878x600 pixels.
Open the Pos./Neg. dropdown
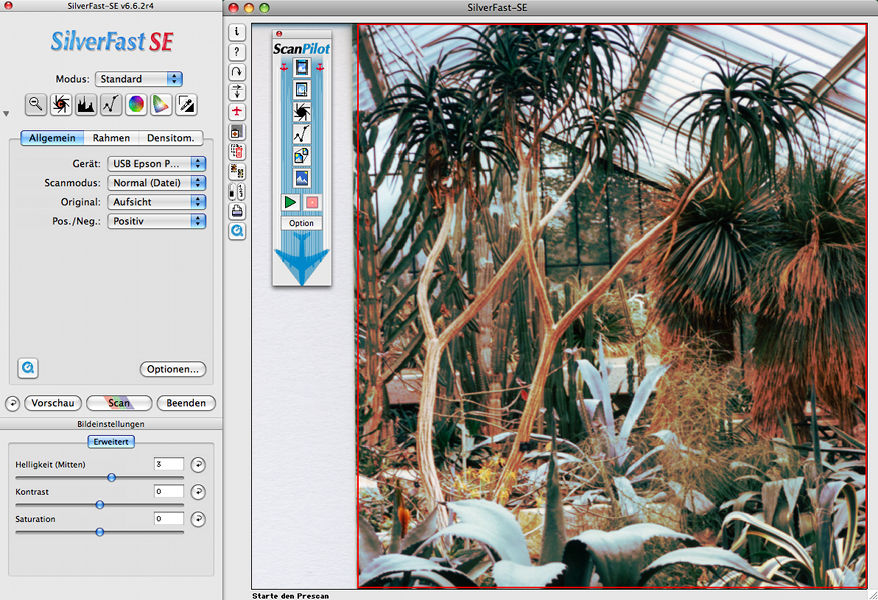pos(156,221)
